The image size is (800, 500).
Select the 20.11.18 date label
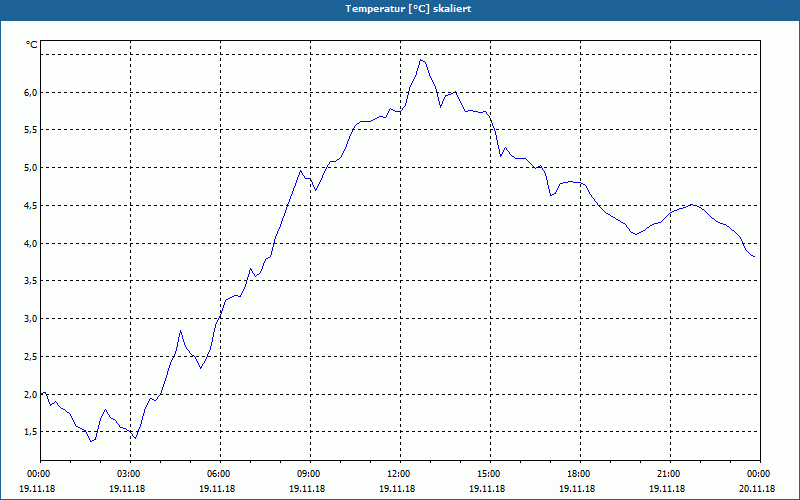pos(757,489)
